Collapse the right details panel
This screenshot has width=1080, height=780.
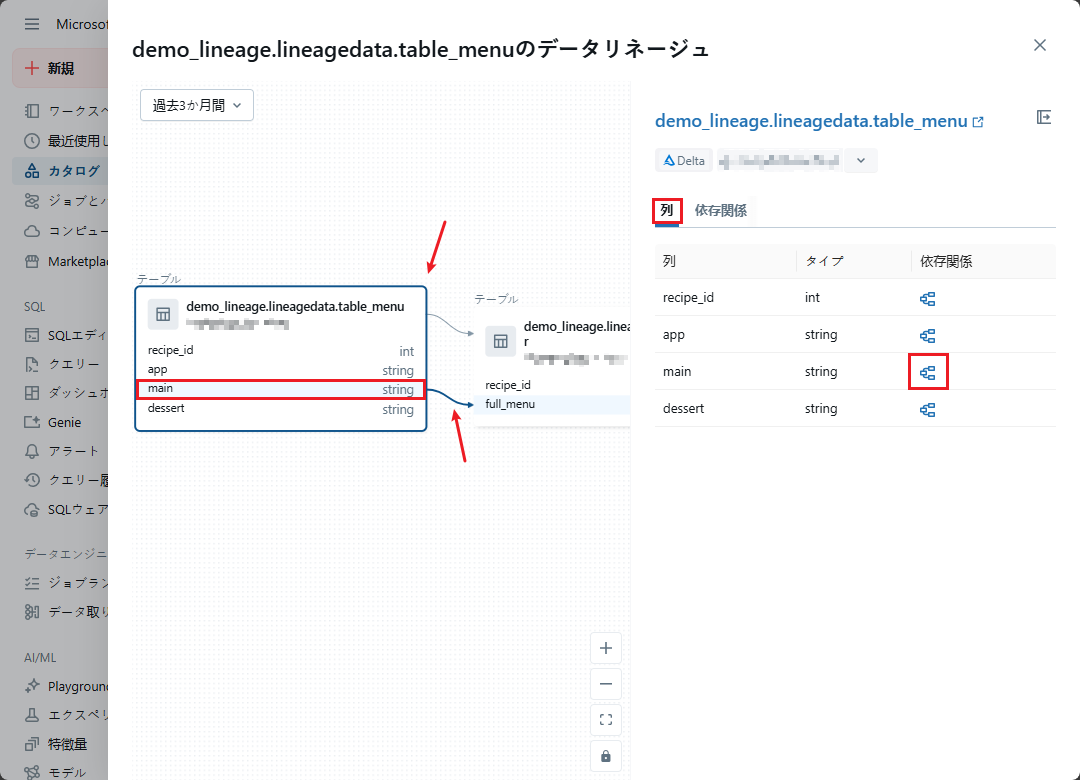(1044, 118)
